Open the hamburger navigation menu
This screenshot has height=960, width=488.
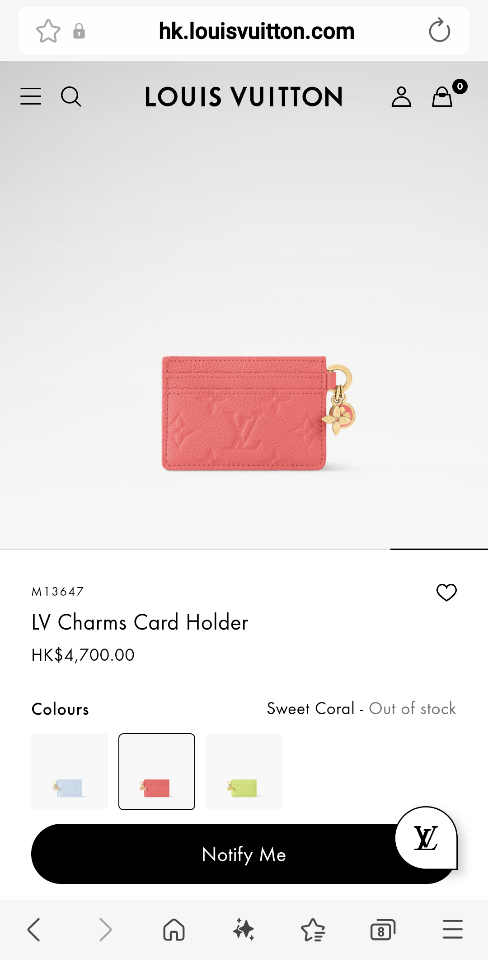31,97
